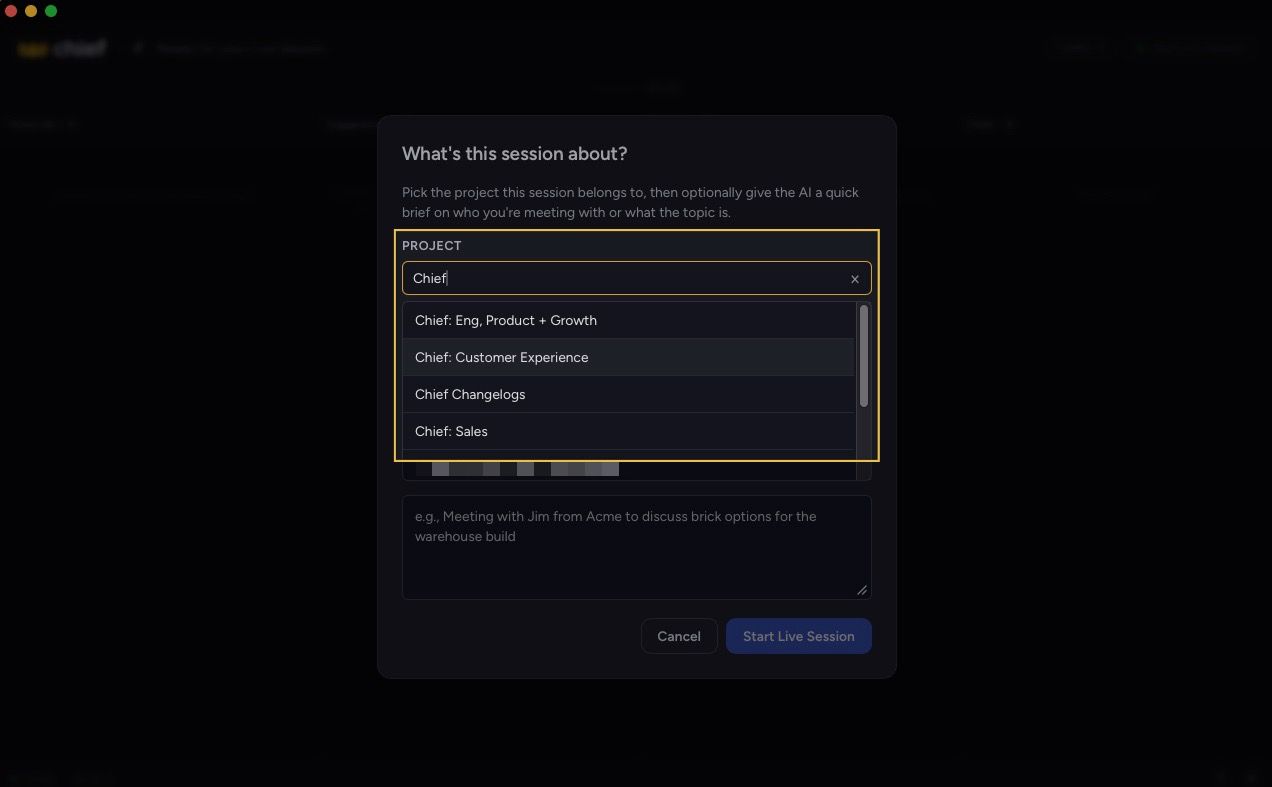
Task: Click into the session brief text area
Action: [x=636, y=547]
